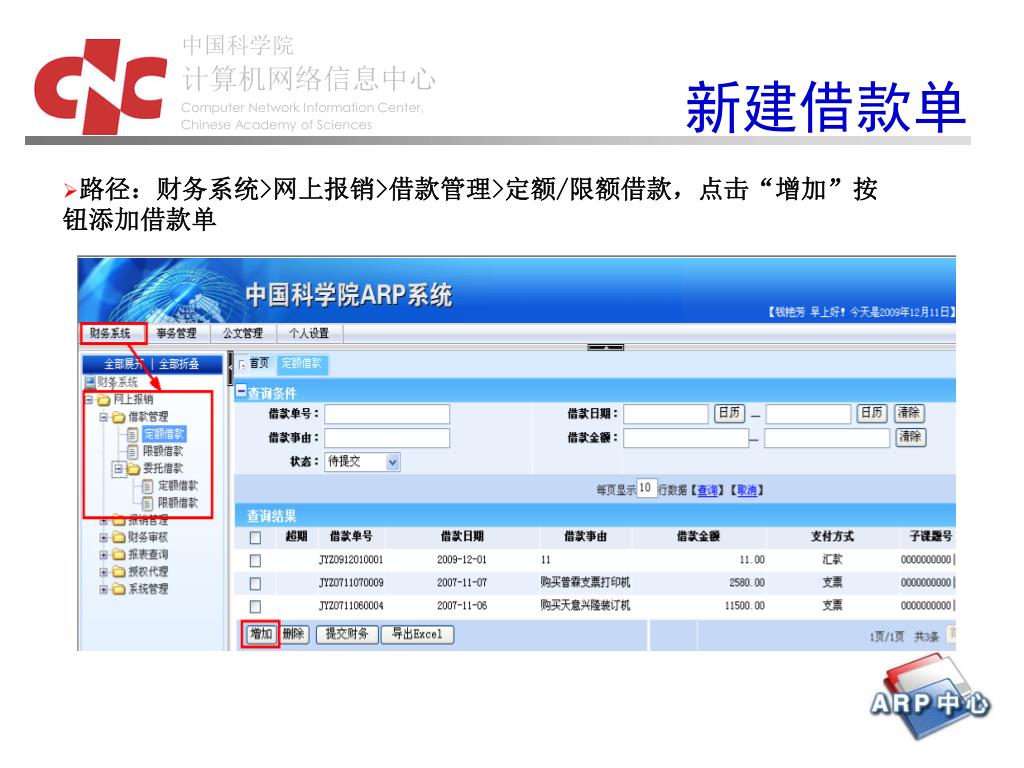1024x768 pixels.
Task: Click the header collapse handle below the banner
Action: [x=605, y=347]
